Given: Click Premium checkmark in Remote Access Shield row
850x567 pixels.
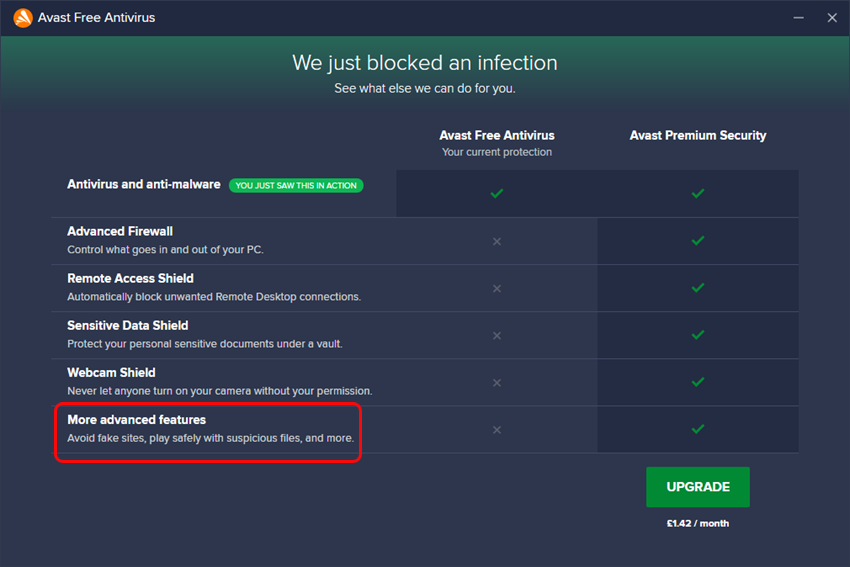Looking at the screenshot, I should 698,288.
